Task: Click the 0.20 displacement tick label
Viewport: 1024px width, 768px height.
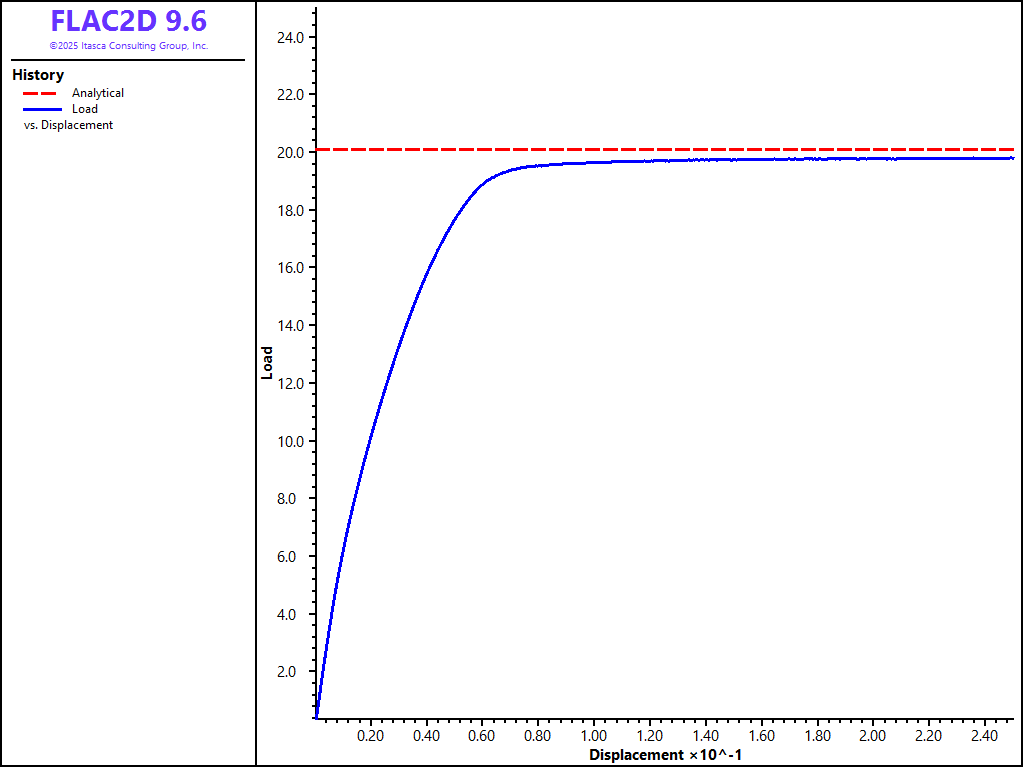Action: pyautogui.click(x=371, y=736)
